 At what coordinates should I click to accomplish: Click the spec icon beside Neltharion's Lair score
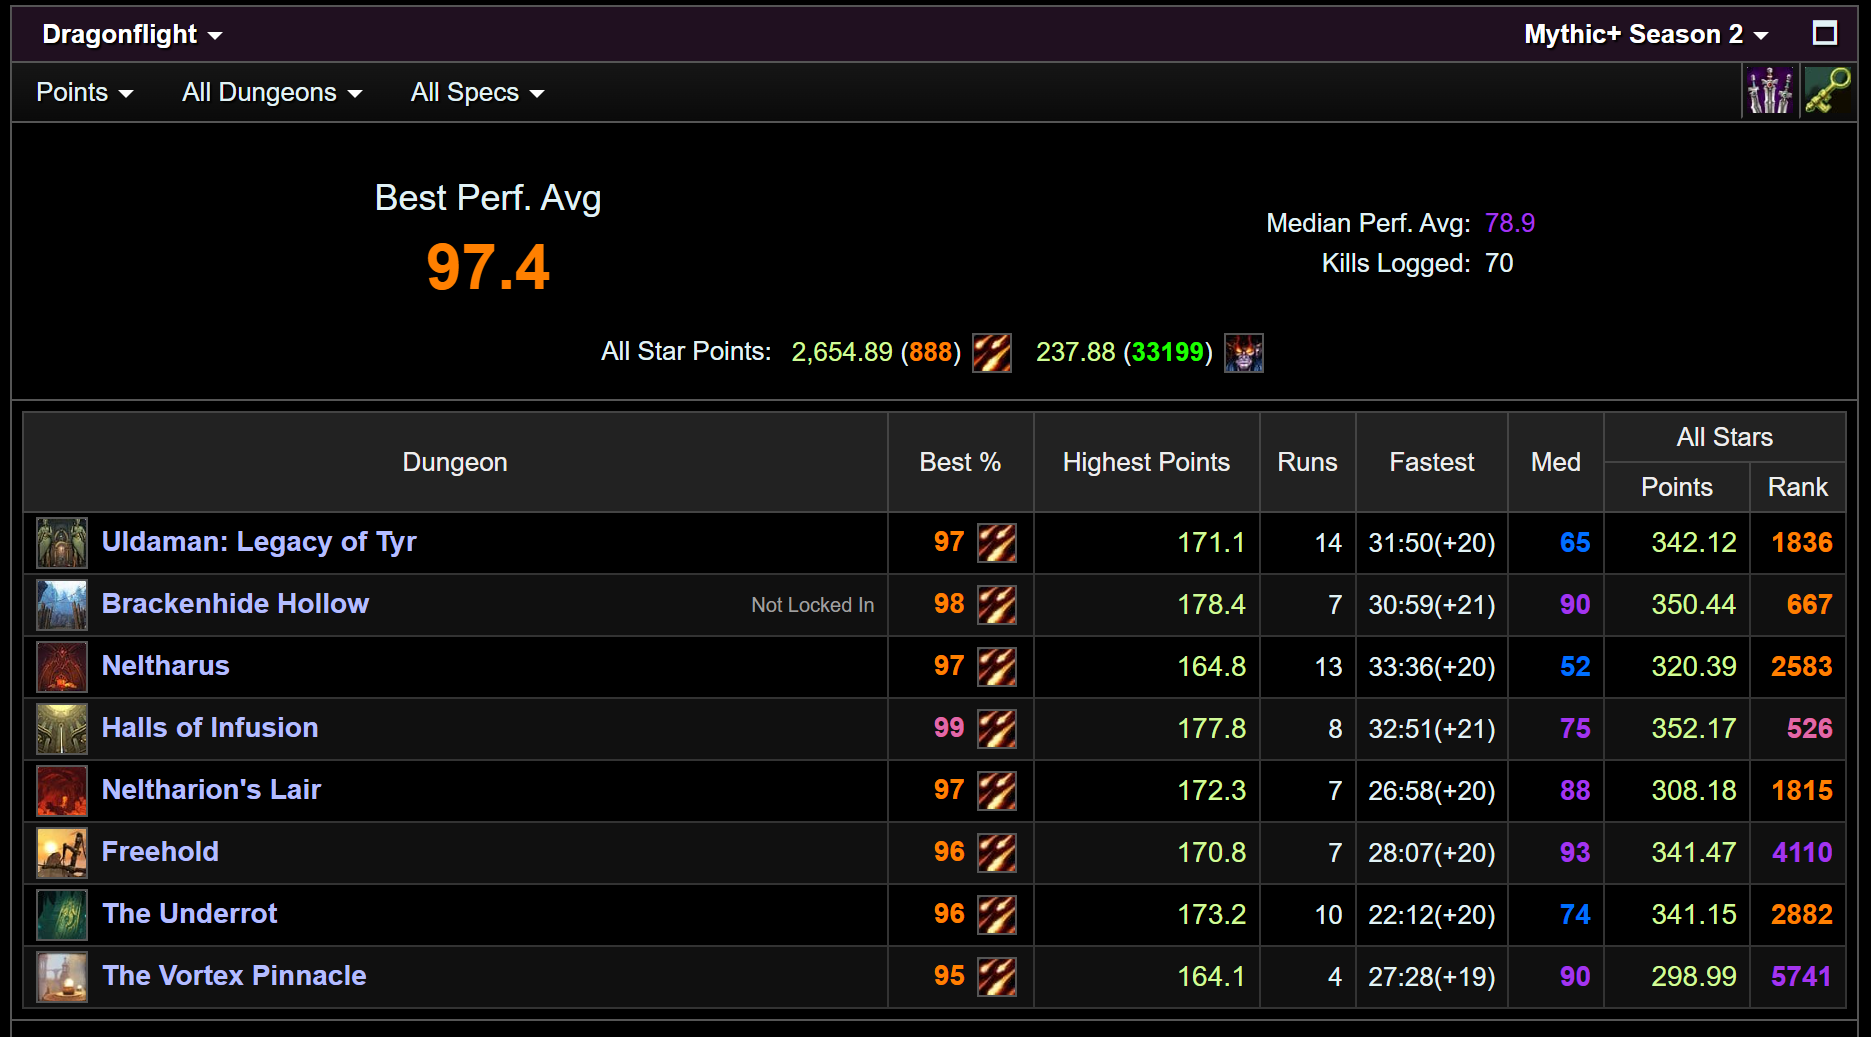997,791
